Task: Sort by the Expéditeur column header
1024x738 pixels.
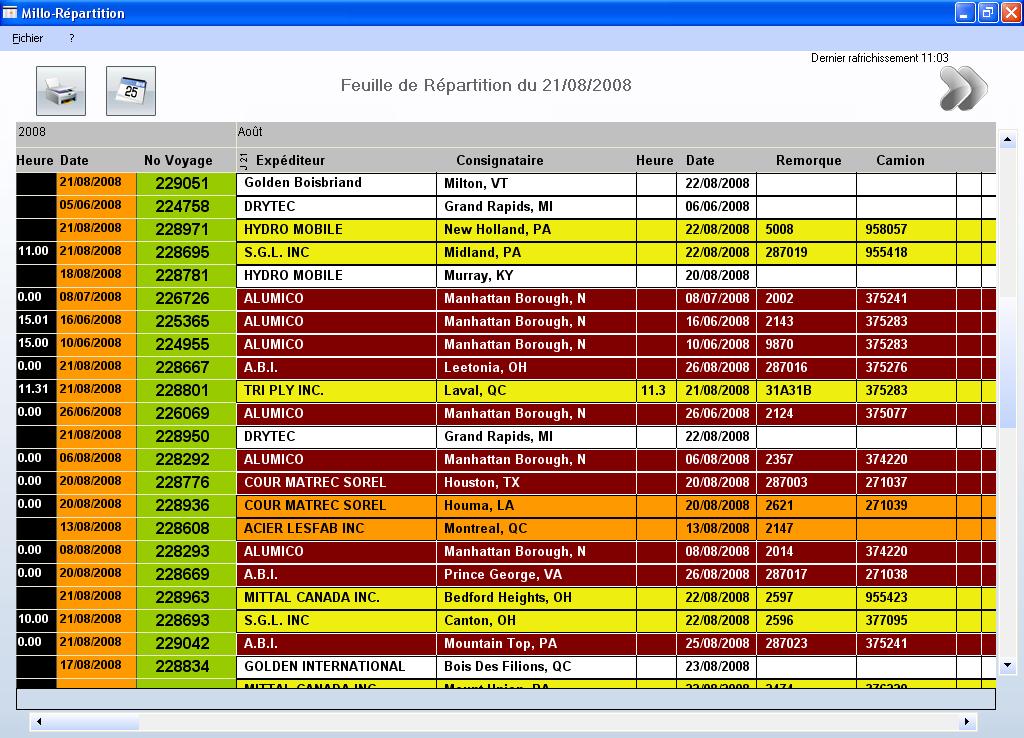Action: pyautogui.click(x=290, y=161)
